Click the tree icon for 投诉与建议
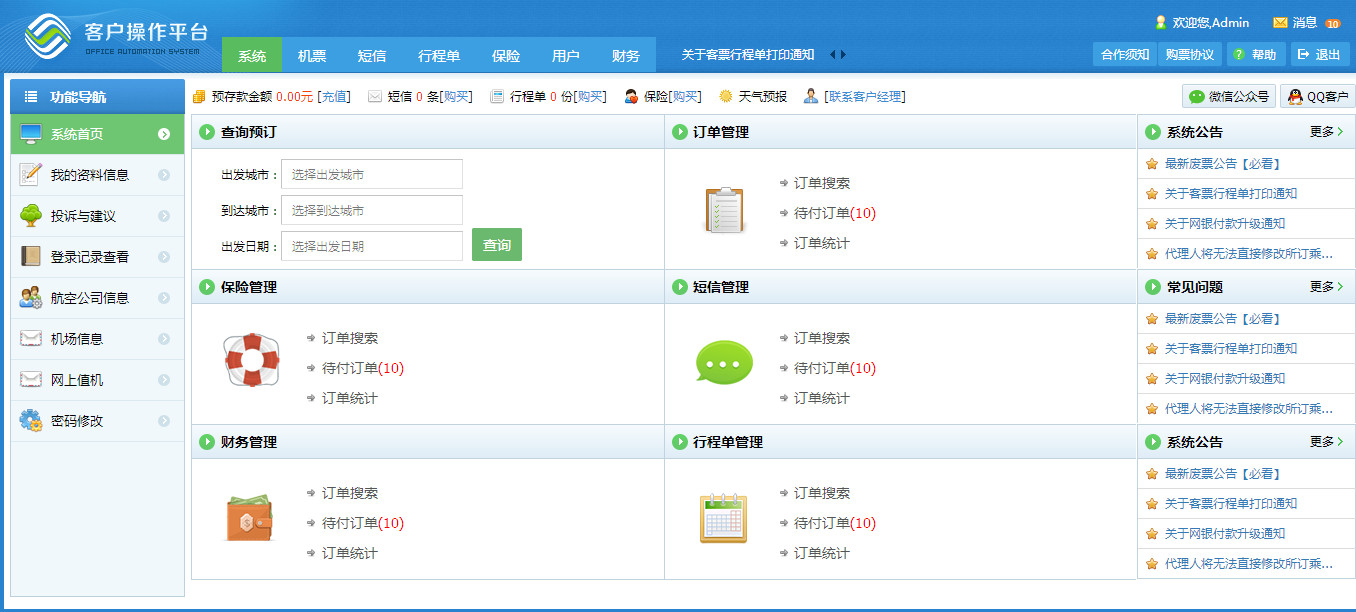Image resolution: width=1356 pixels, height=612 pixels. tap(31, 215)
